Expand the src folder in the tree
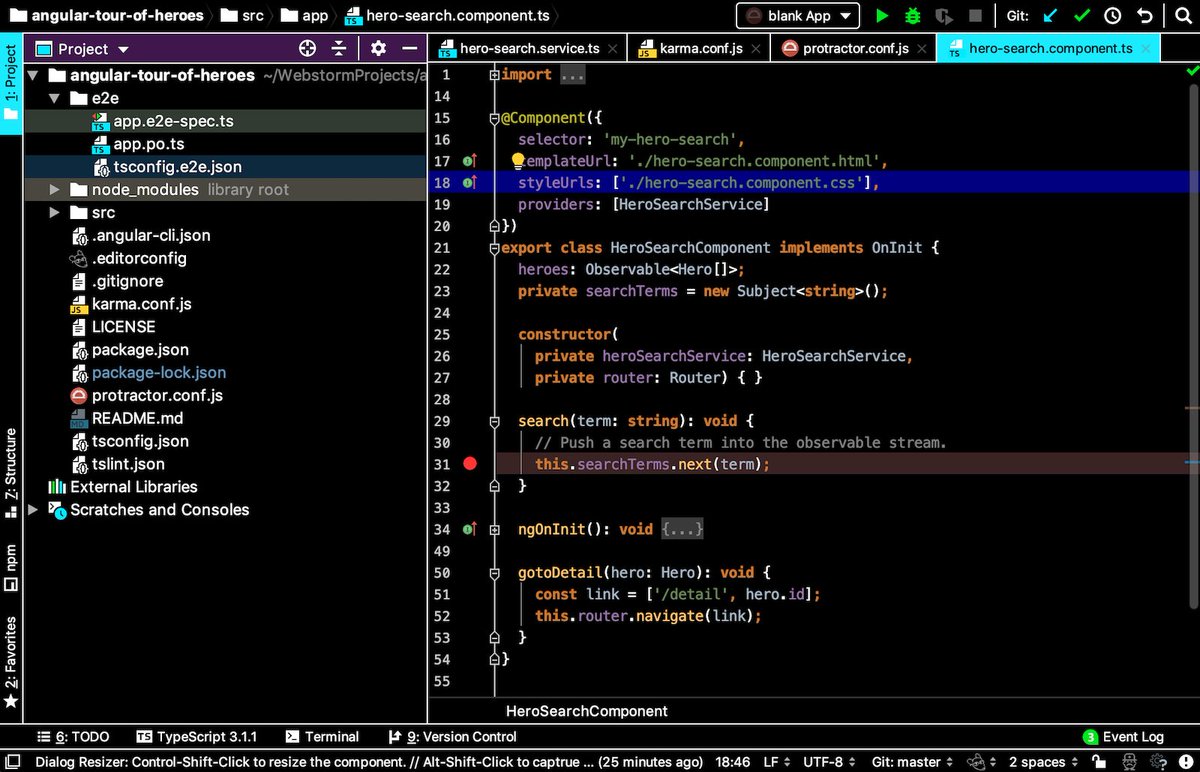This screenshot has width=1200, height=772. point(56,212)
